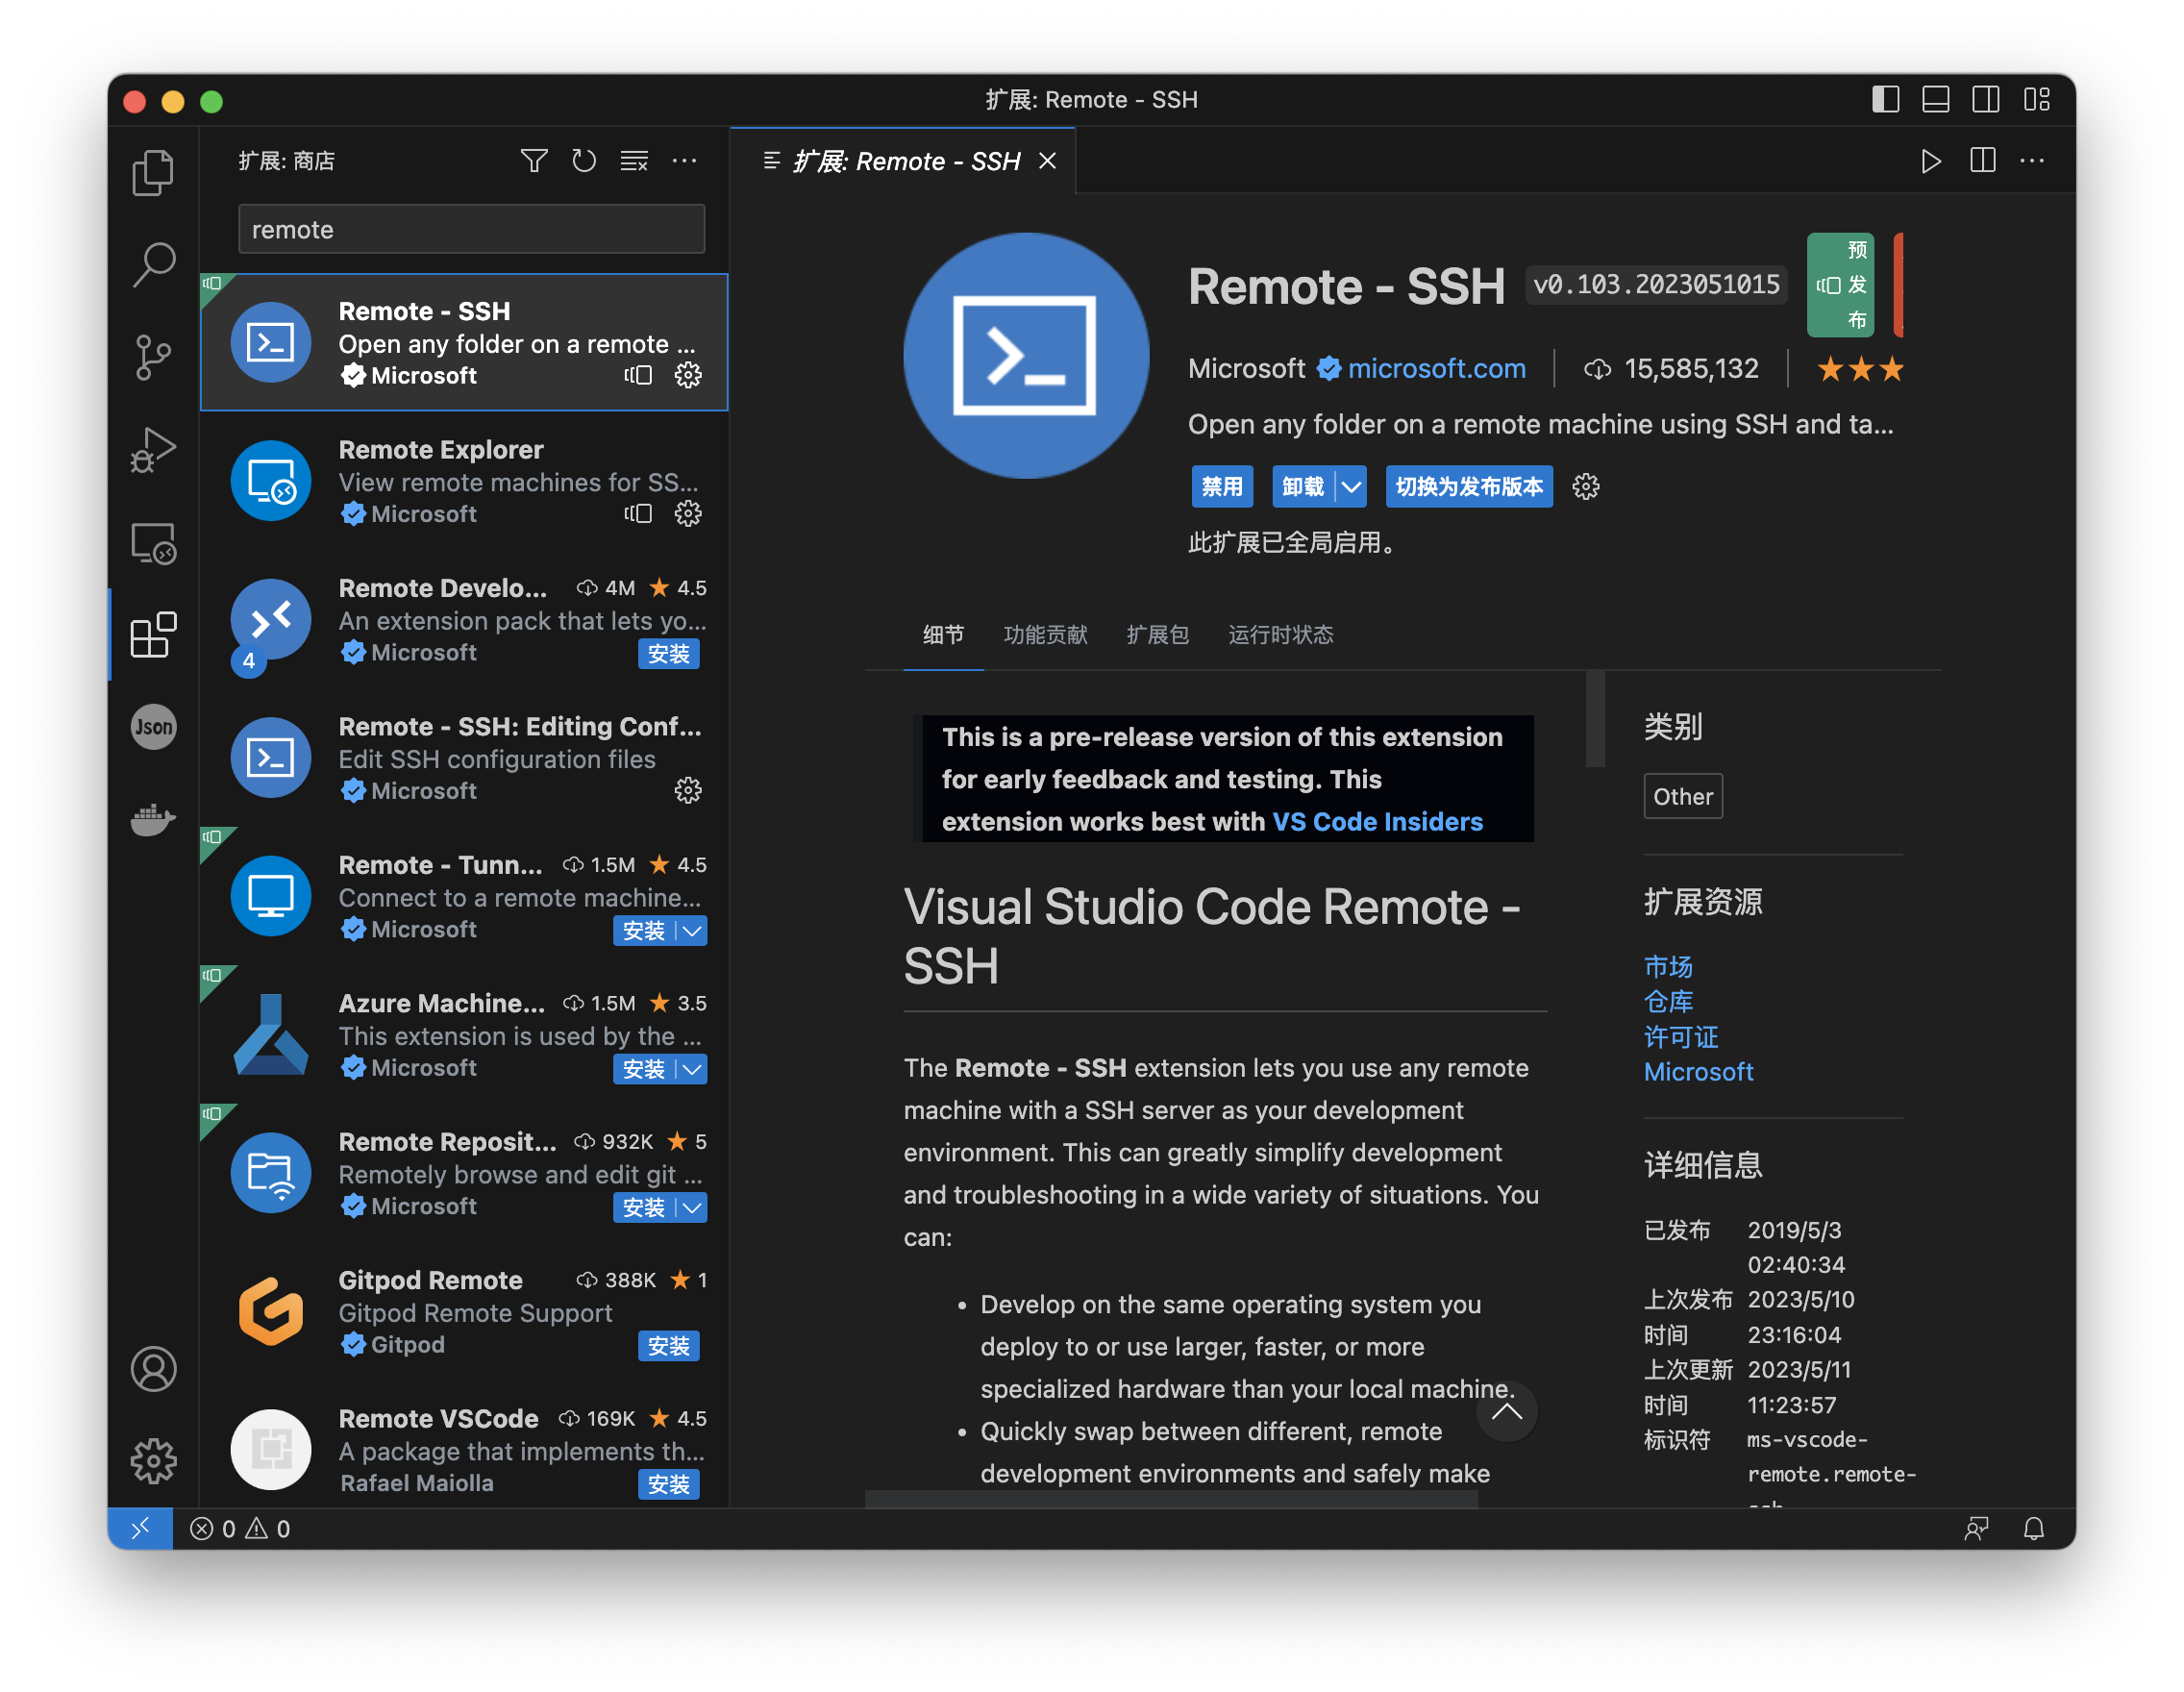Open Accounts menu icon
This screenshot has width=2184, height=1692.
click(x=153, y=1369)
